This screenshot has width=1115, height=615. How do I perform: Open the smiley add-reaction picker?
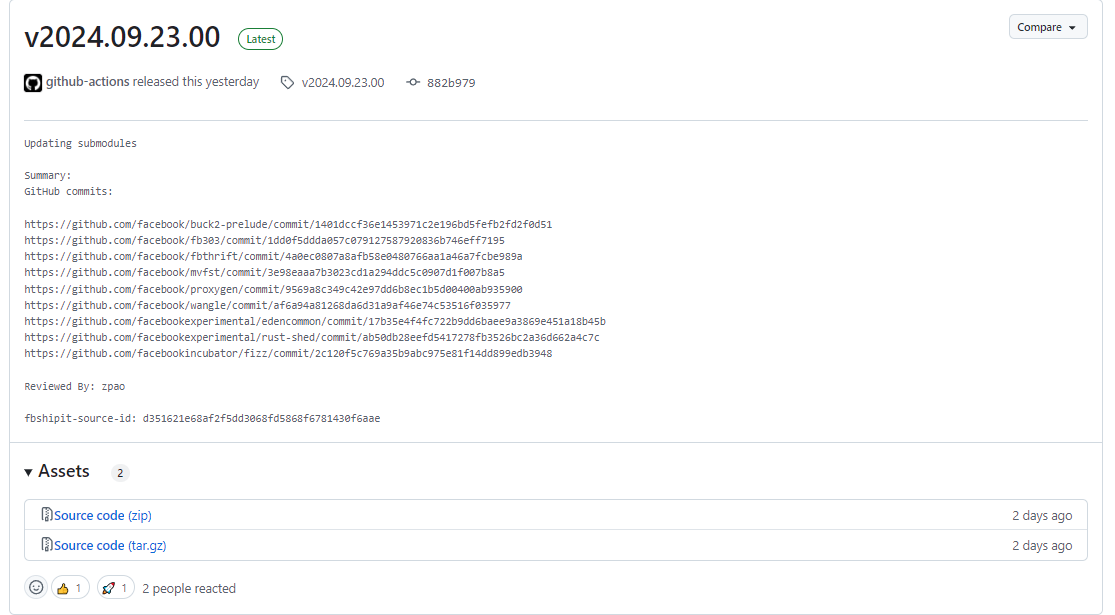click(36, 587)
